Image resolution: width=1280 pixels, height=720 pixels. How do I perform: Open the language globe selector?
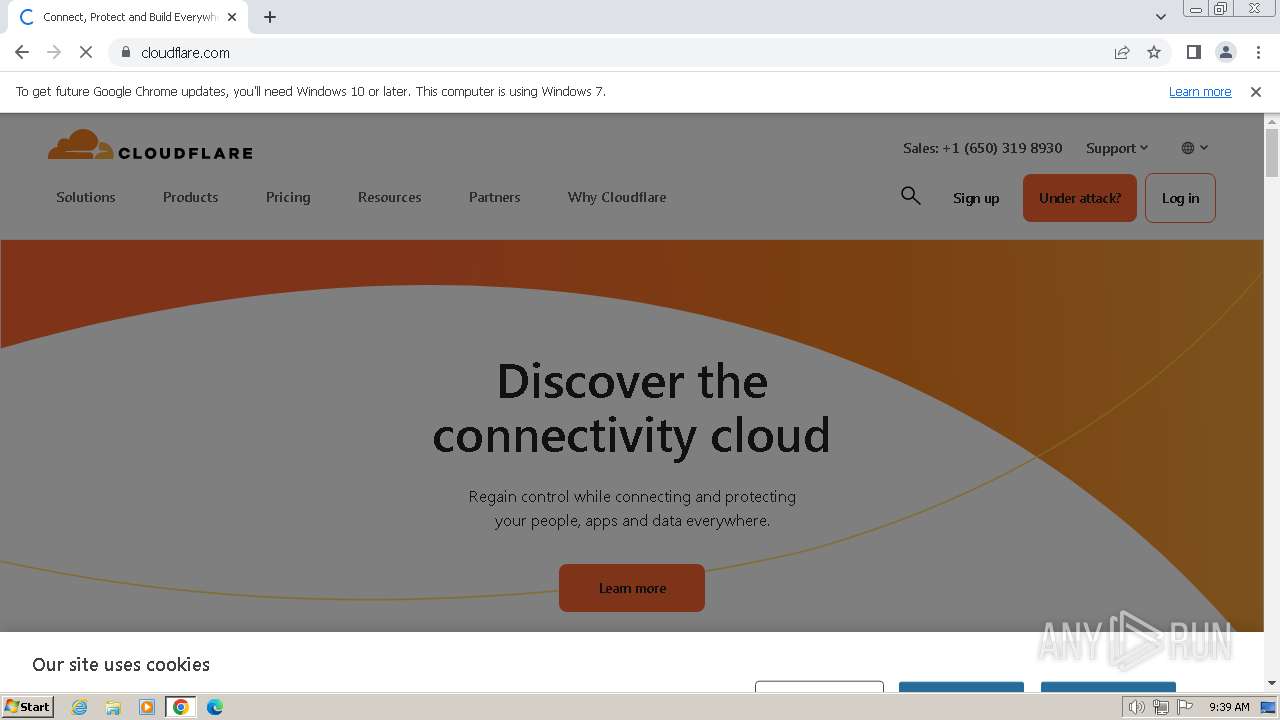(1194, 148)
